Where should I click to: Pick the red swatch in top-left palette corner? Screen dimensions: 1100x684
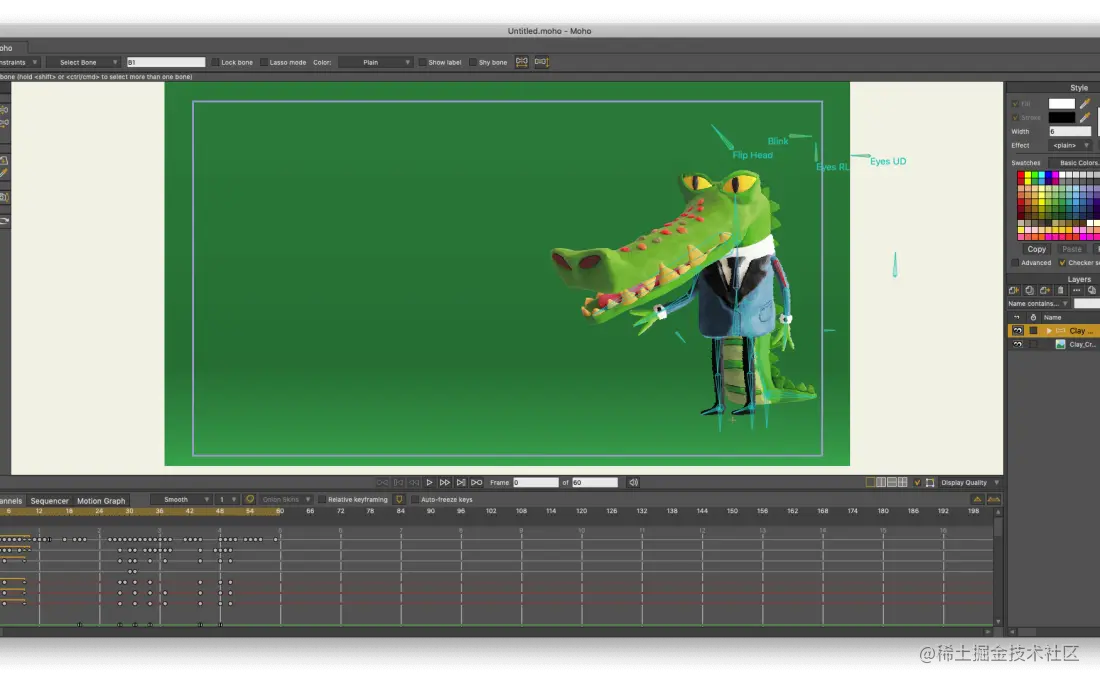(x=1021, y=175)
